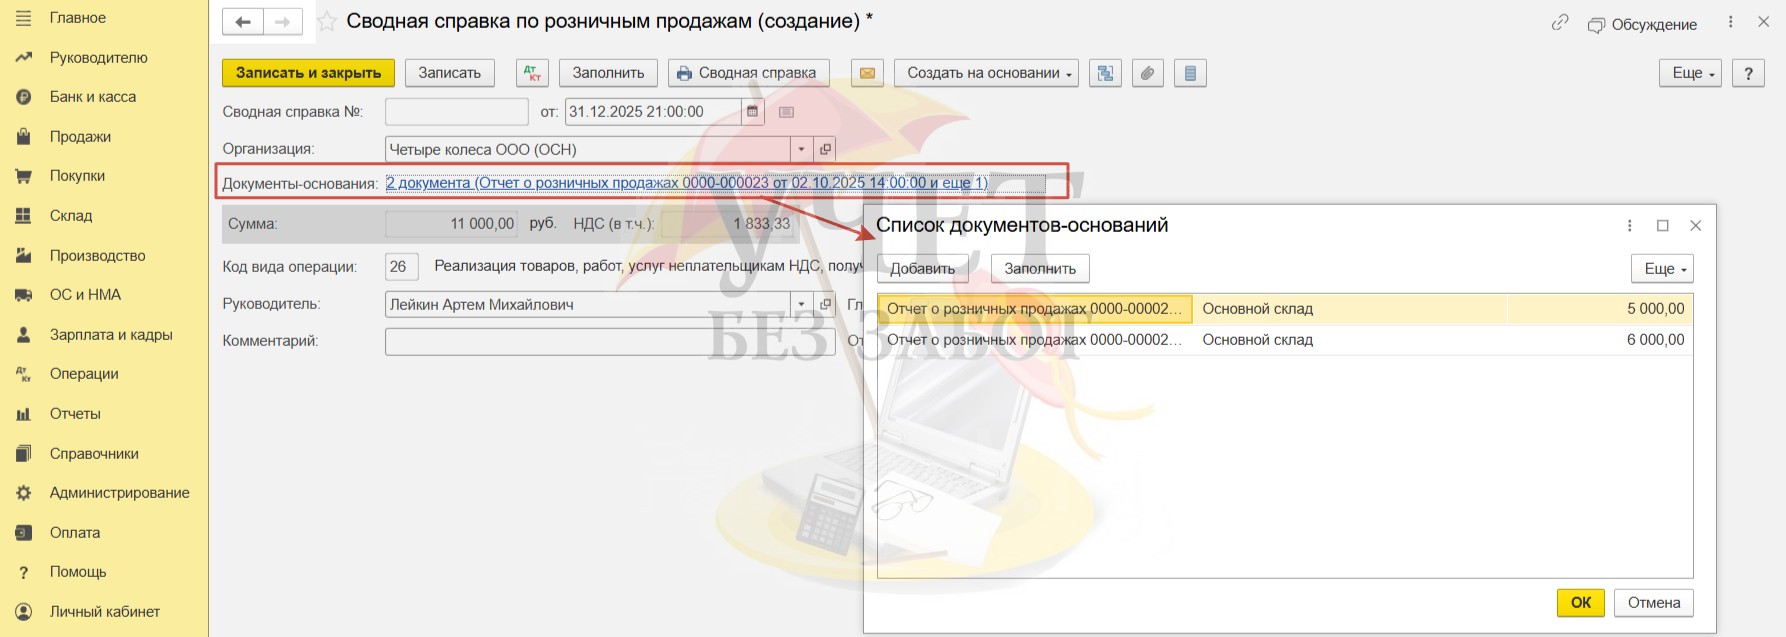
Task: Click the Отчеты bar chart icon
Action: (24, 414)
